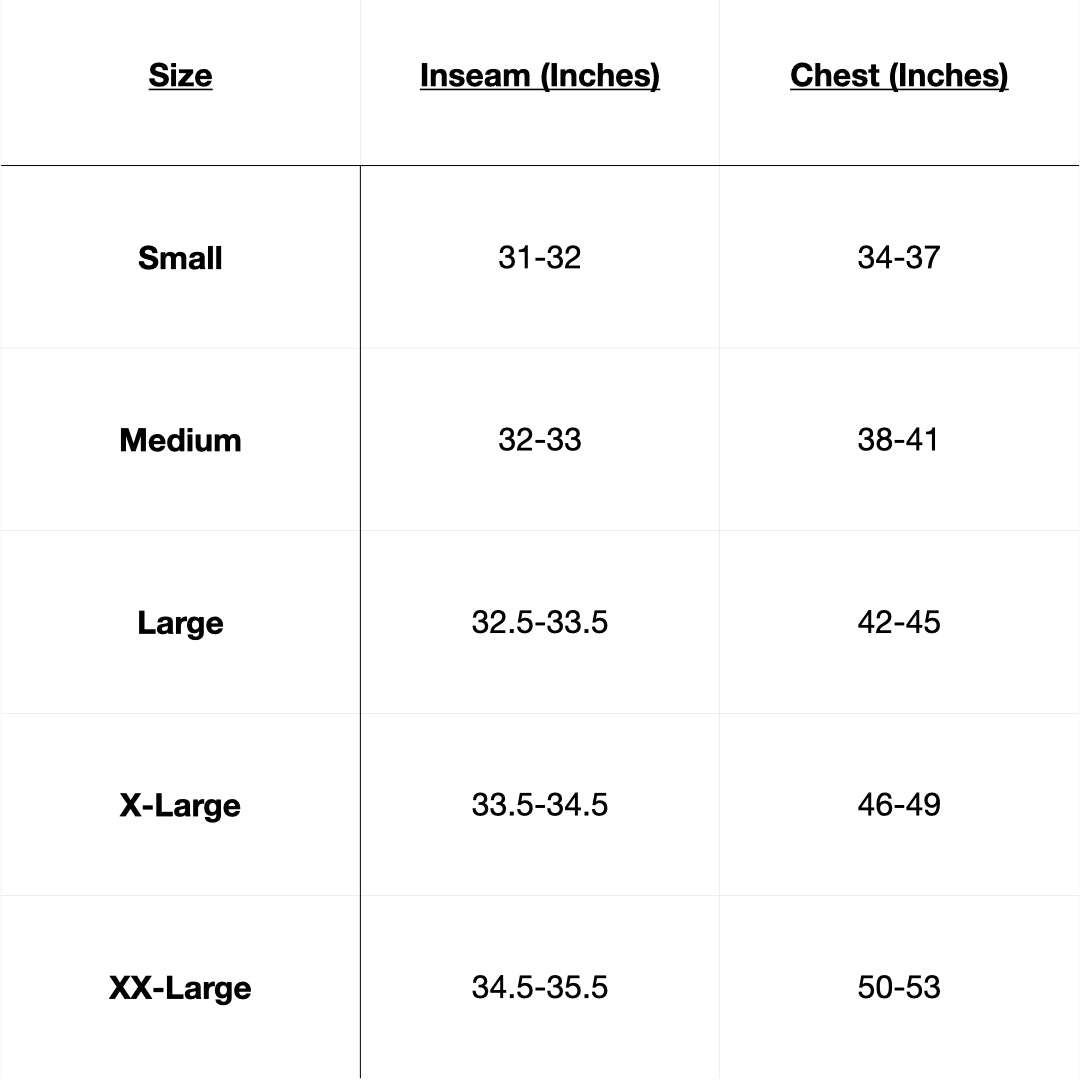Click the 50-53 chest cell
The height and width of the screenshot is (1080, 1080).
899,988
